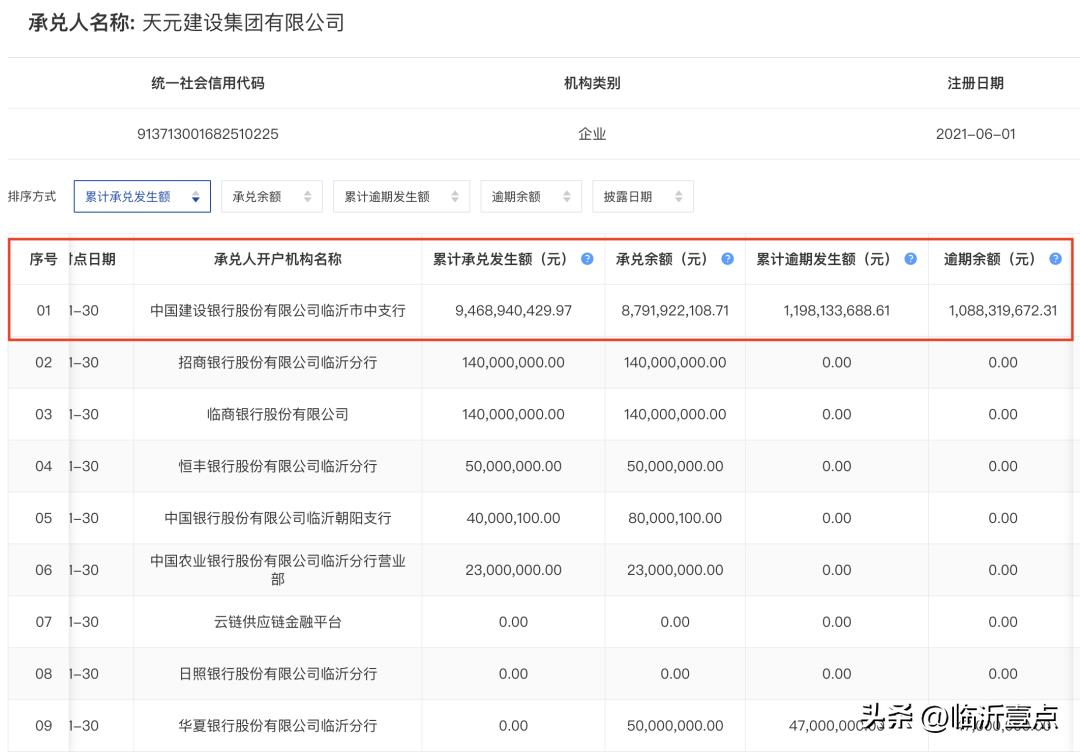This screenshot has height=752, width=1080.
Task: Select 中国建设银行股份有限公司临沂市中支行 row name
Action: 278,311
